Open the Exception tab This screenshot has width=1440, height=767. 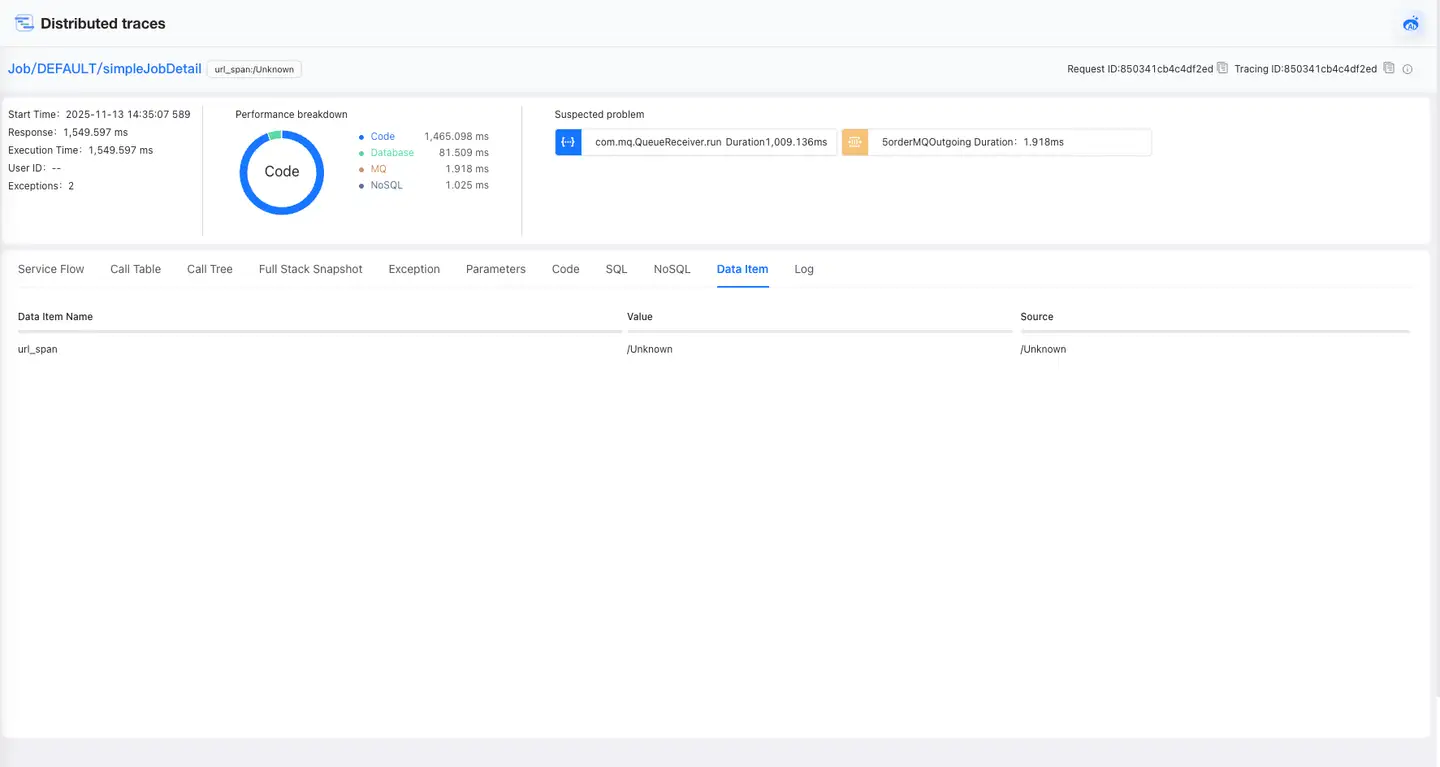pos(414,269)
